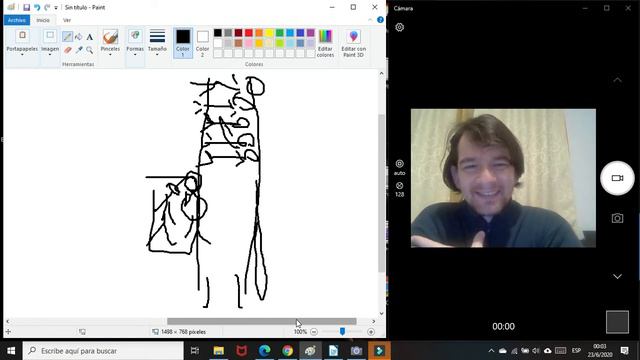Click the down chevron in Camera mode list
This screenshot has height=360, width=640.
[x=617, y=276]
